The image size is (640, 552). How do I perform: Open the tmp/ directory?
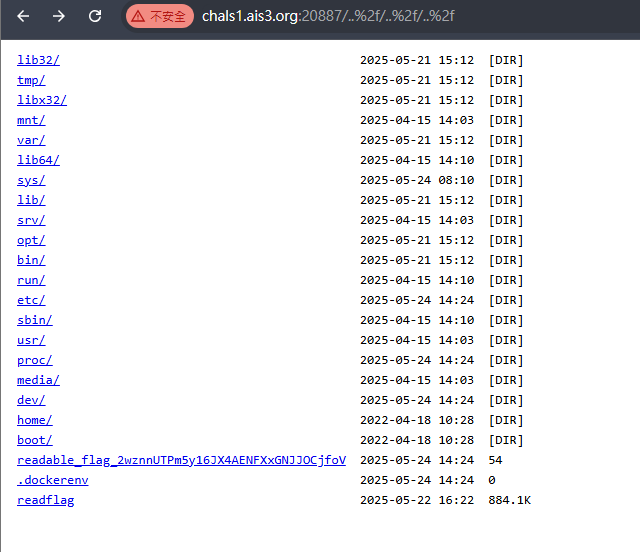pos(31,80)
